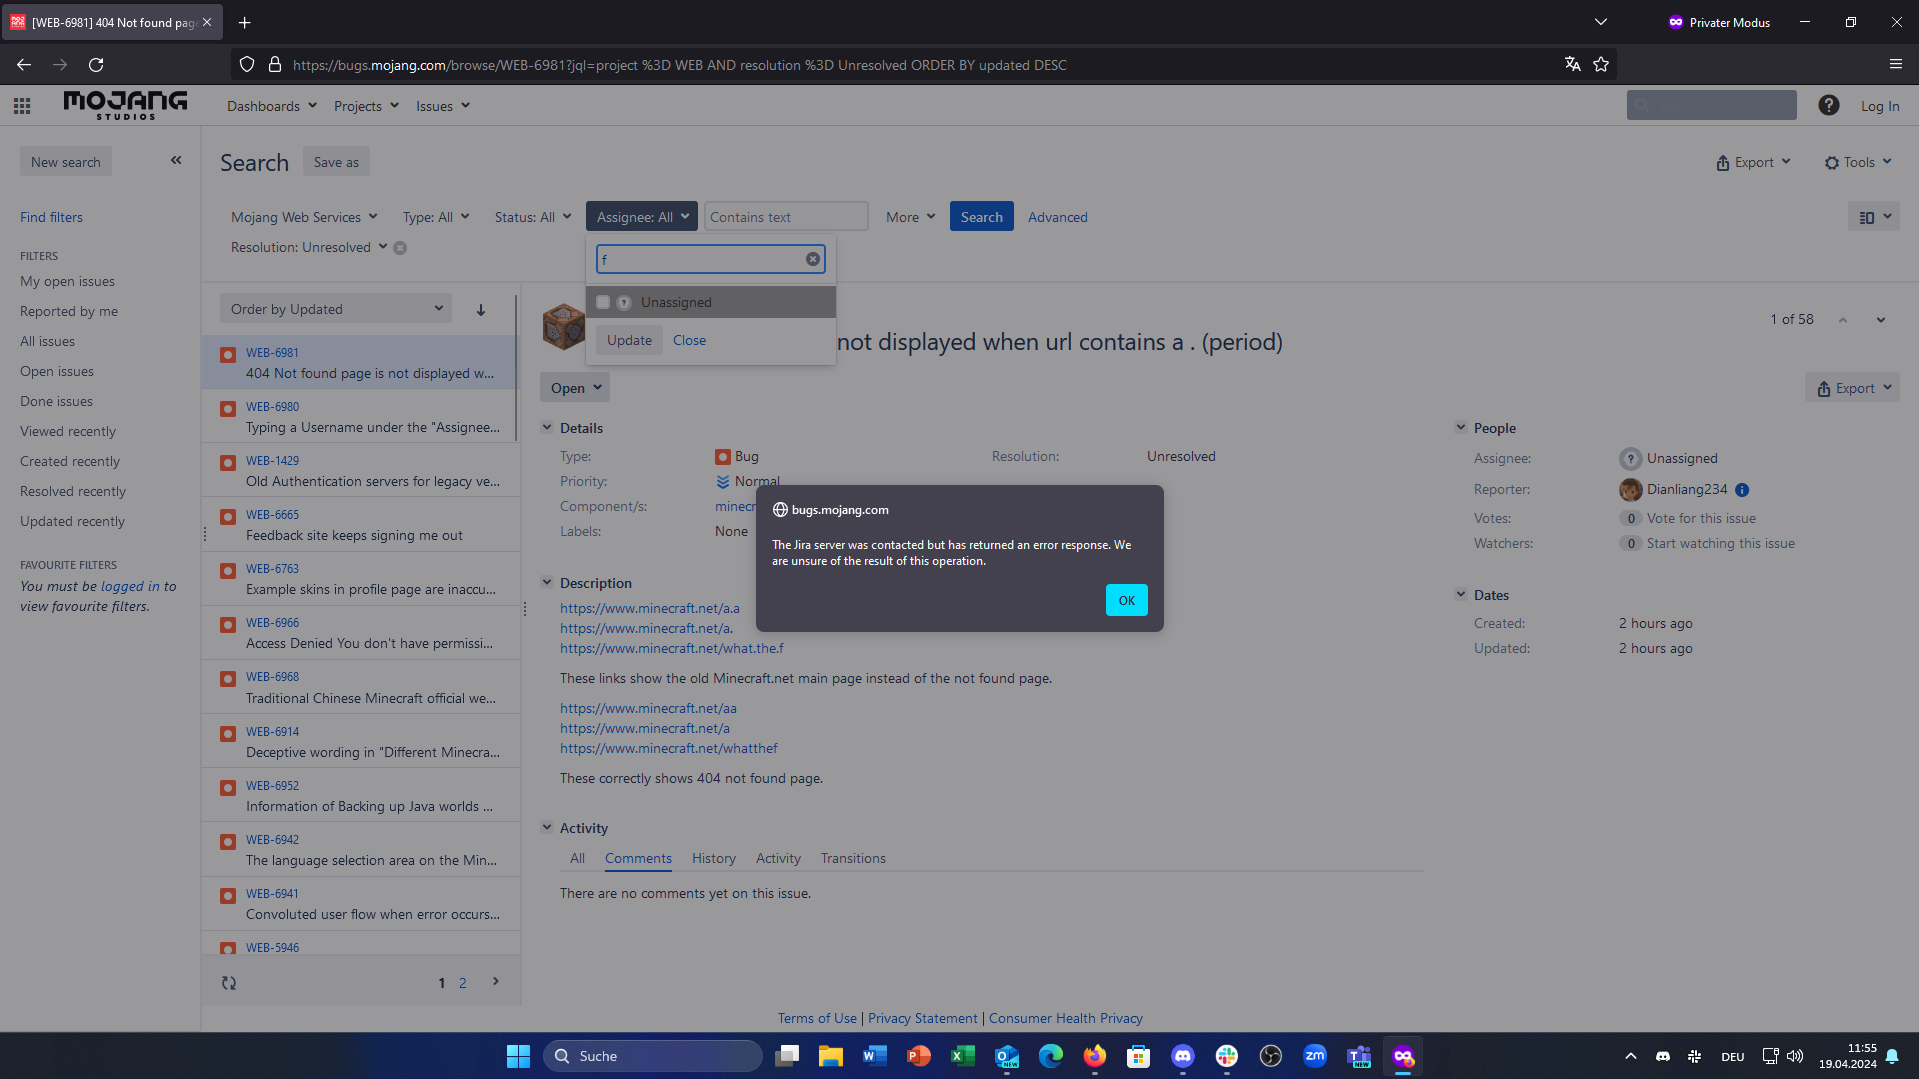Collapse the People section
The width and height of the screenshot is (1919, 1079).
point(1461,428)
